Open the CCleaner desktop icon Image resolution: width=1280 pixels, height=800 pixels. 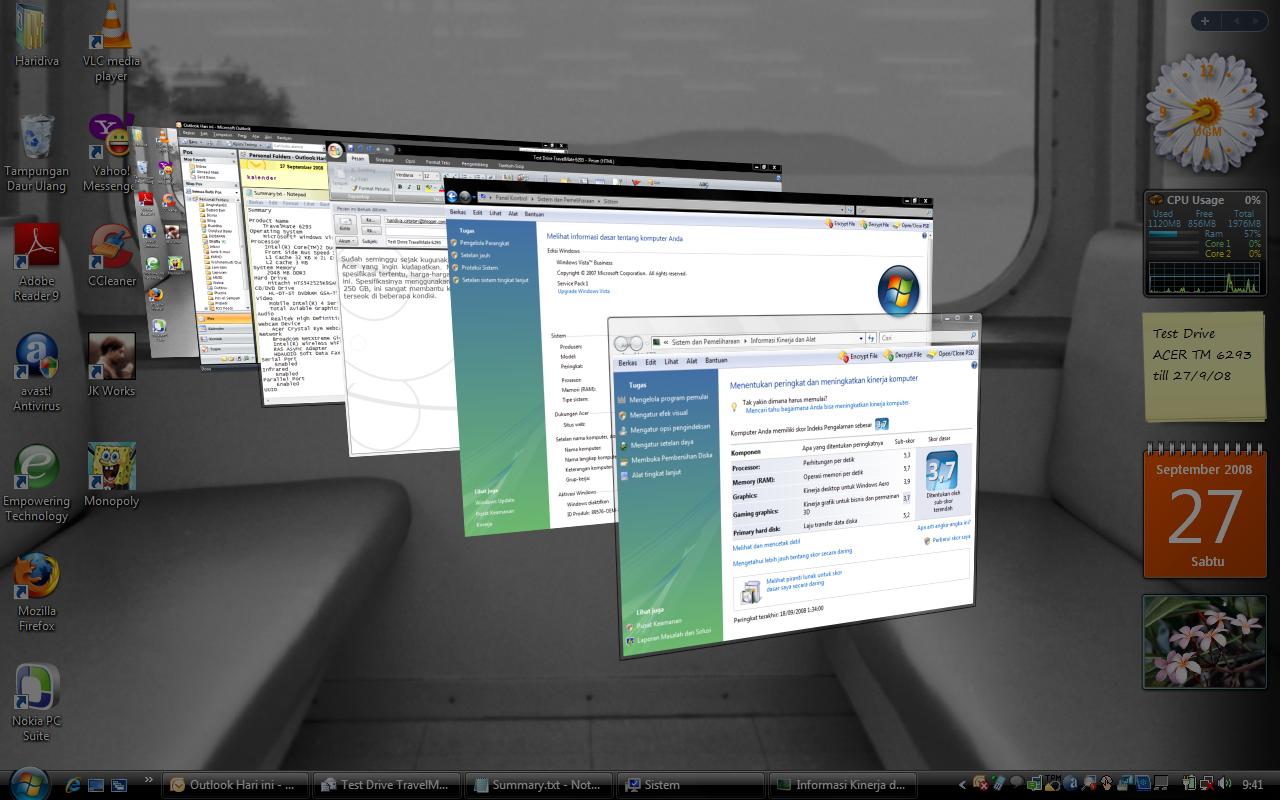[x=111, y=250]
